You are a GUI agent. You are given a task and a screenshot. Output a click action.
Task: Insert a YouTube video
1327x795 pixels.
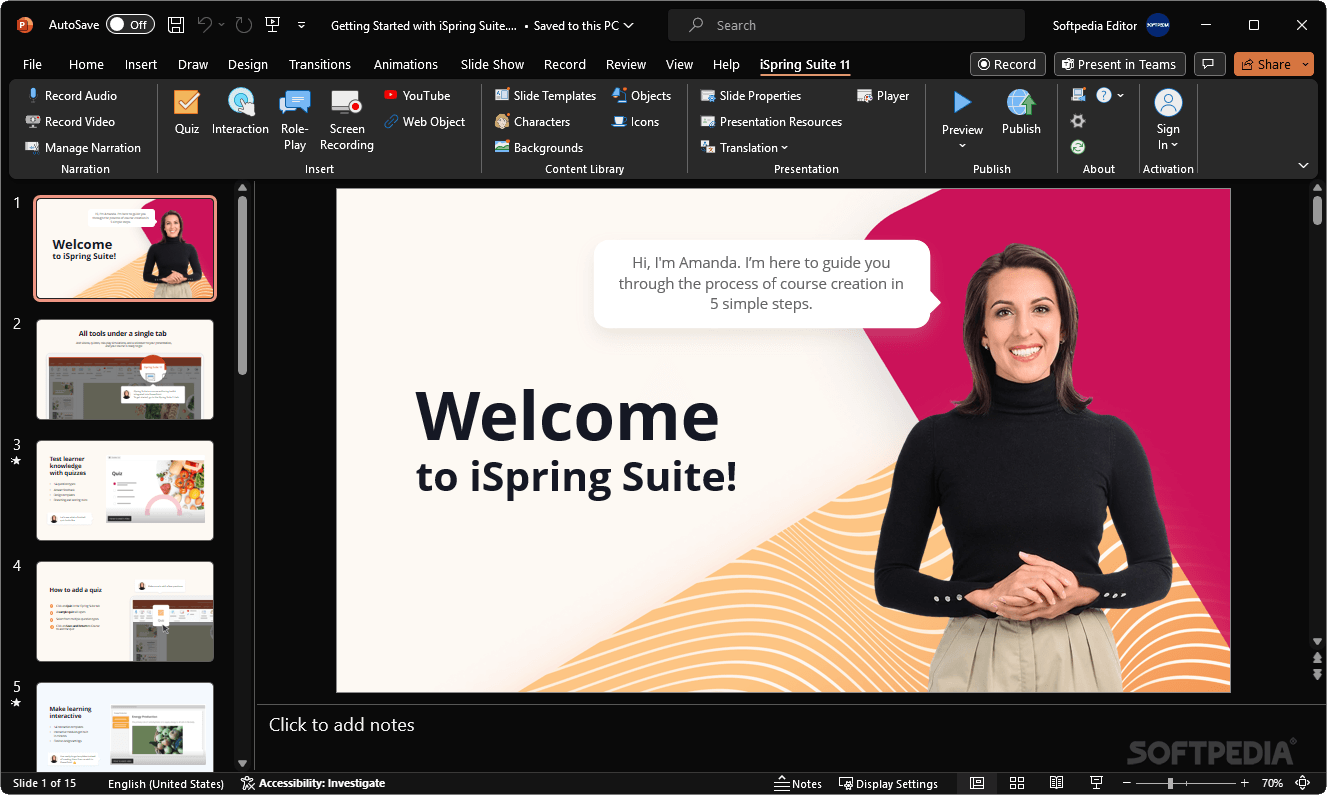tap(417, 95)
